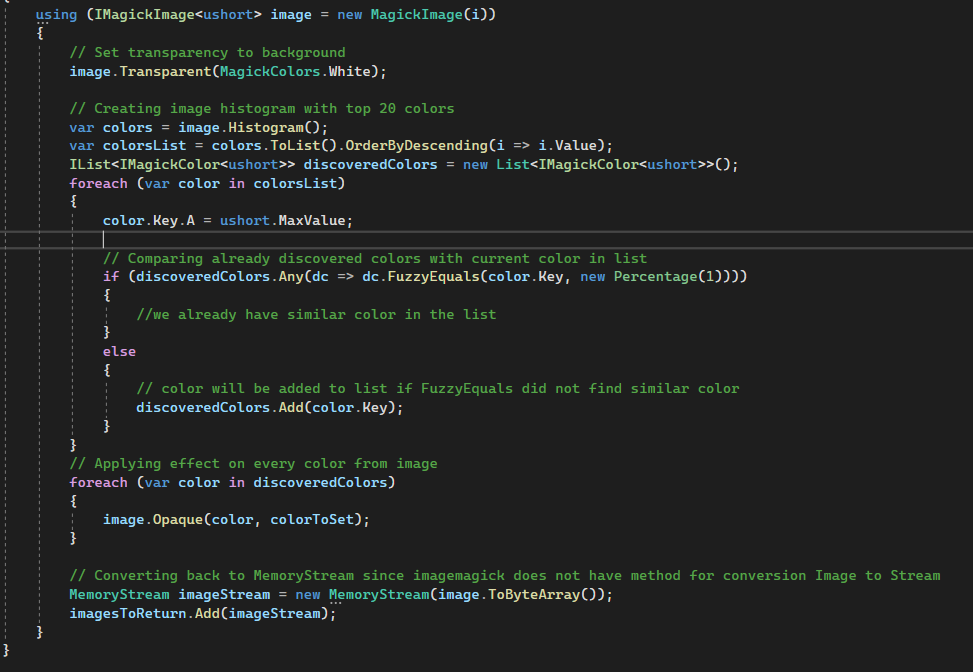973x672 pixels.
Task: Place cursor on the empty highlighted current line
Action: pos(486,240)
